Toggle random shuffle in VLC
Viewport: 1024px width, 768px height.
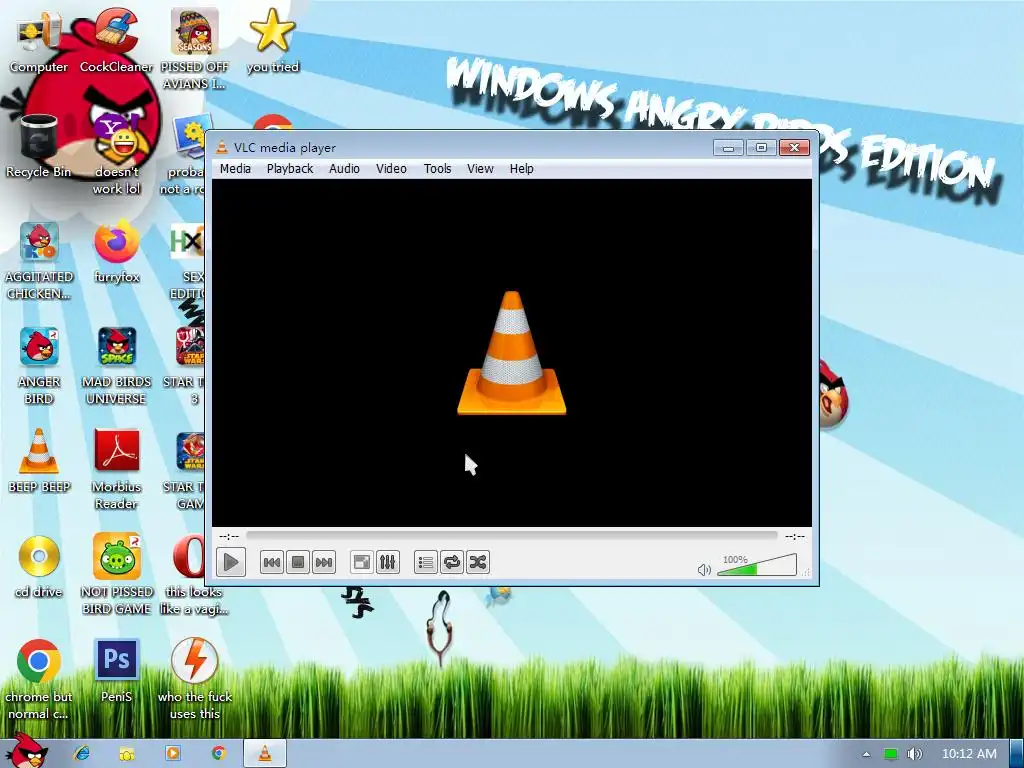pyautogui.click(x=477, y=562)
